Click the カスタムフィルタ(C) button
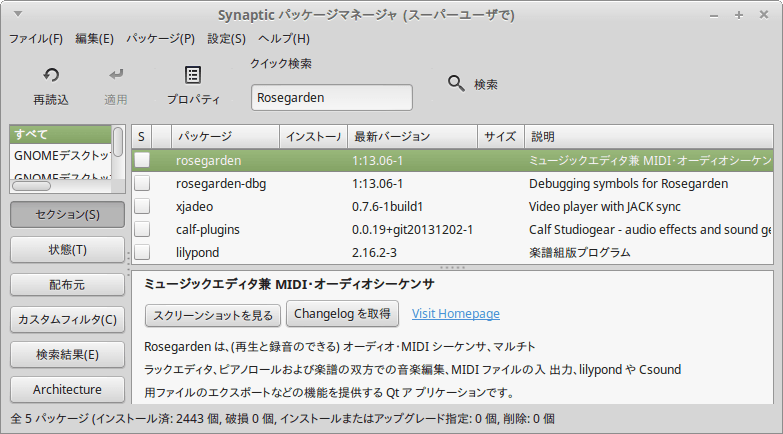 coord(67,320)
